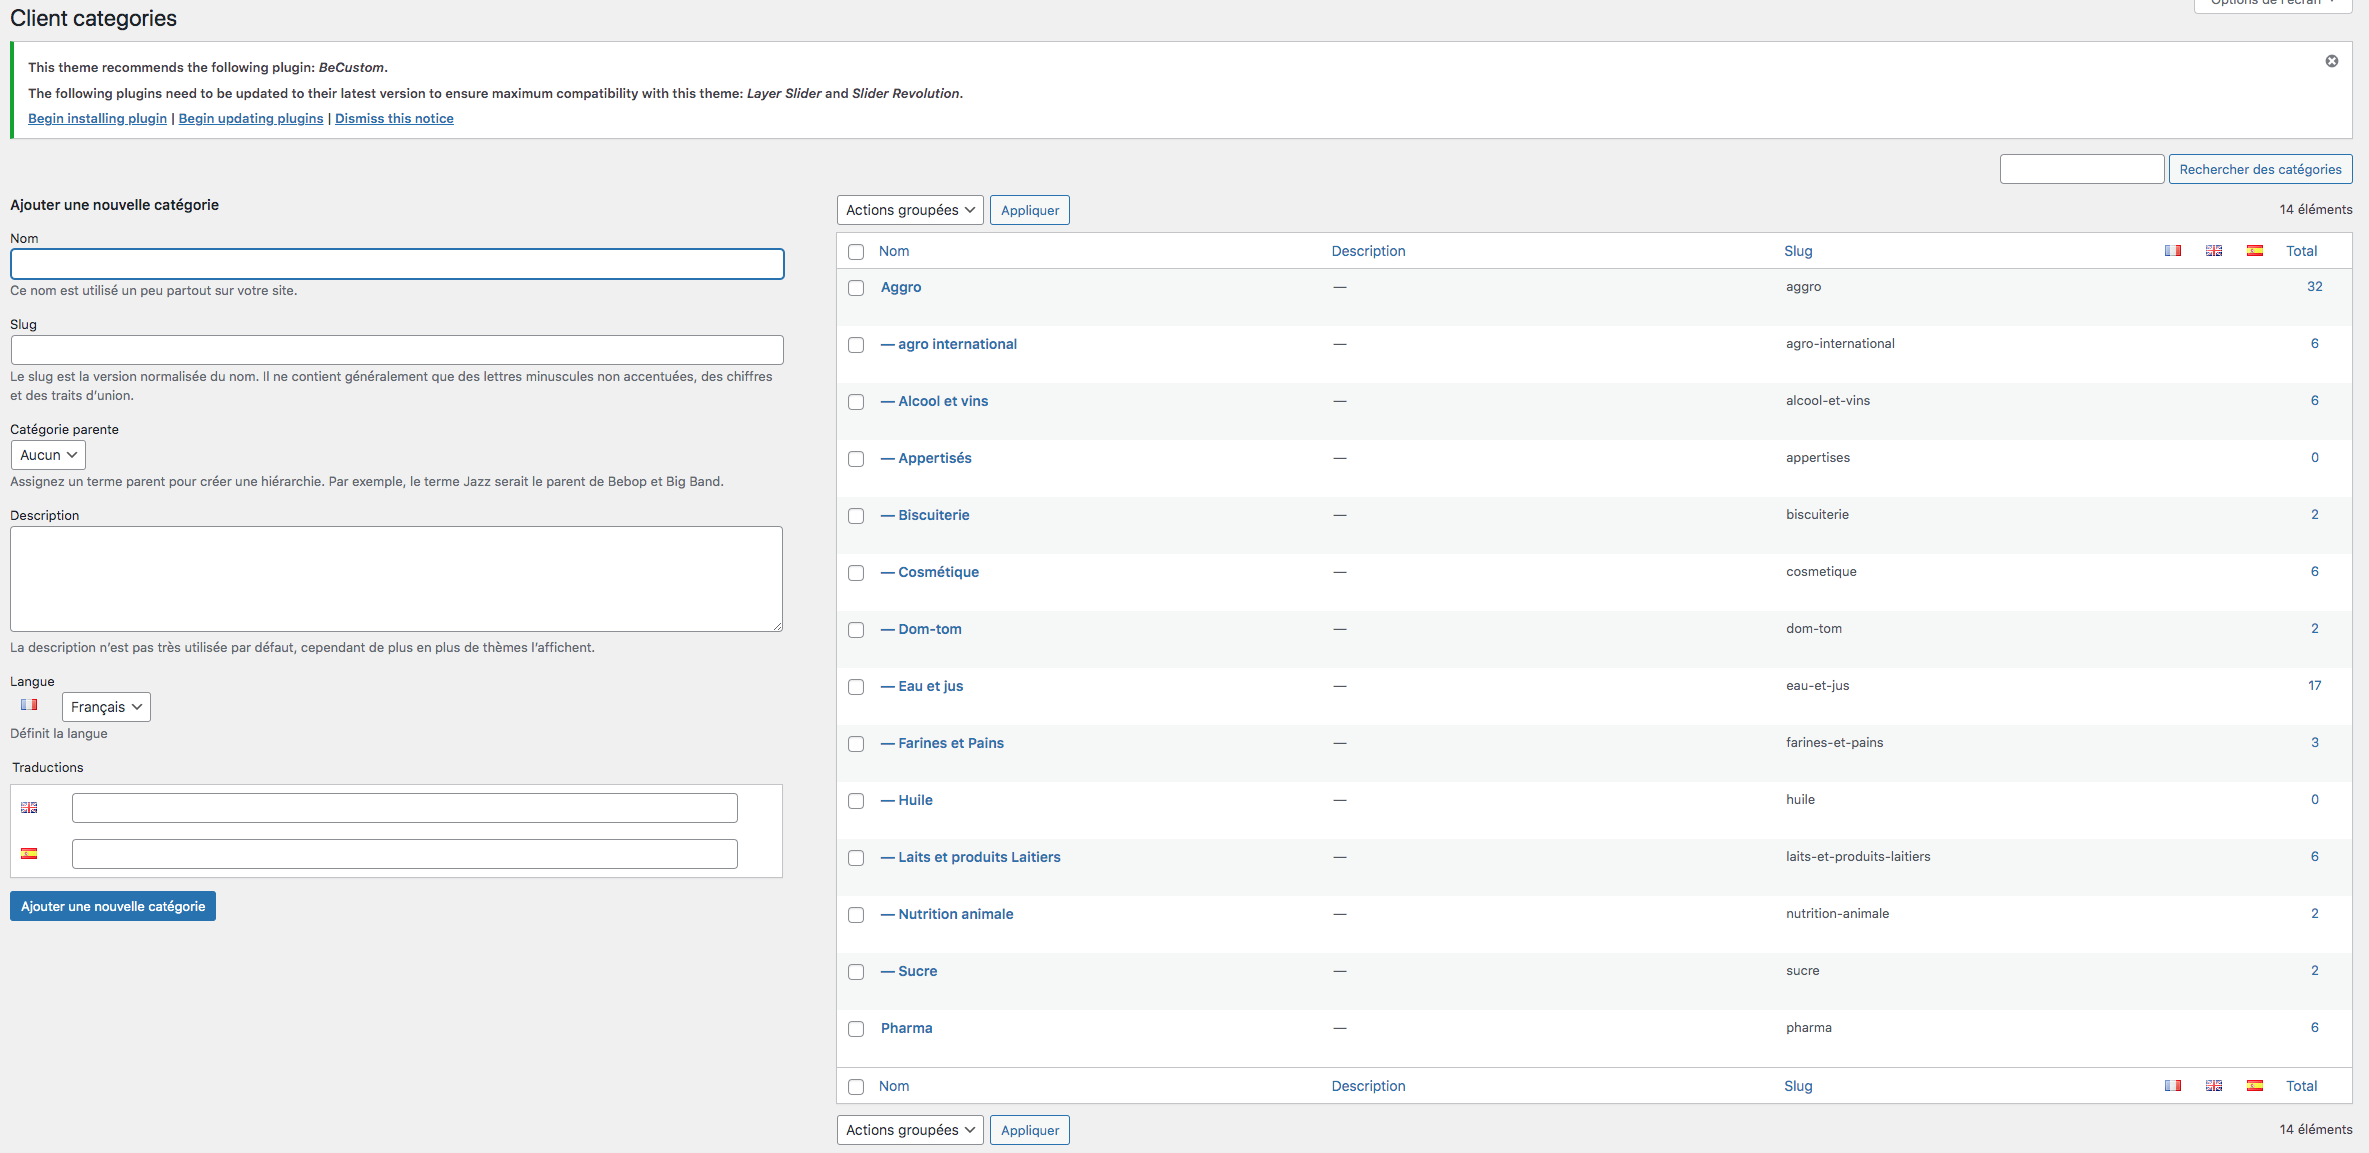Click top Appliquer button
Screen dimensions: 2369x1153
[1030, 210]
